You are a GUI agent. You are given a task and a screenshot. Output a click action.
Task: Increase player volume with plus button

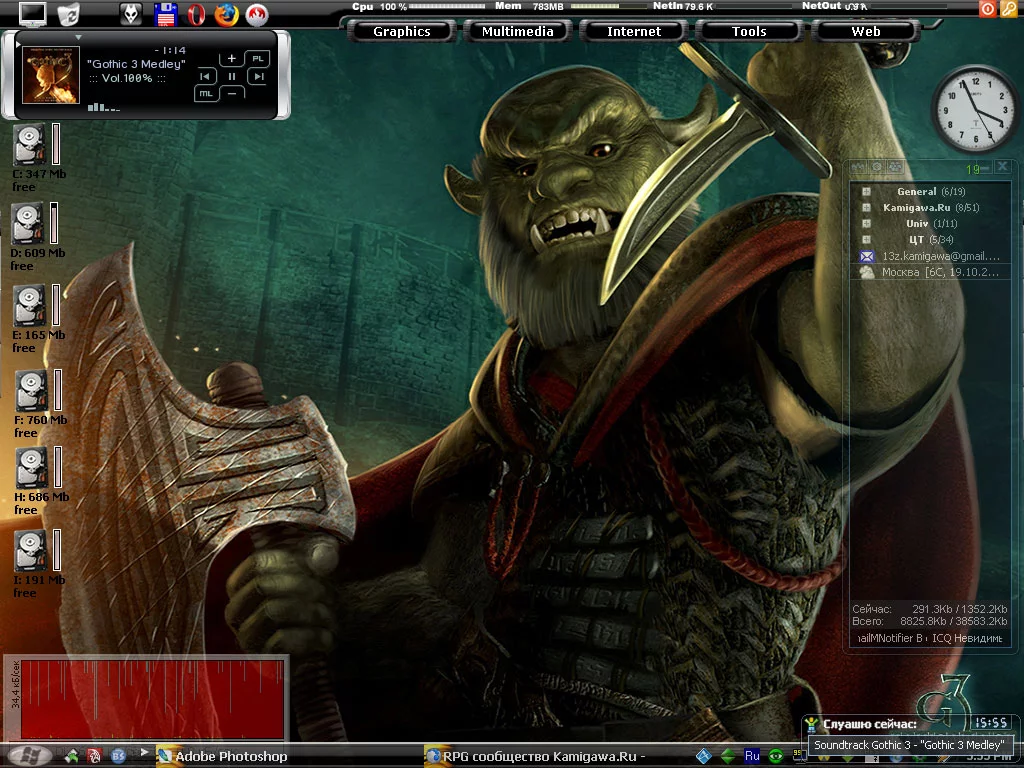pos(231,59)
